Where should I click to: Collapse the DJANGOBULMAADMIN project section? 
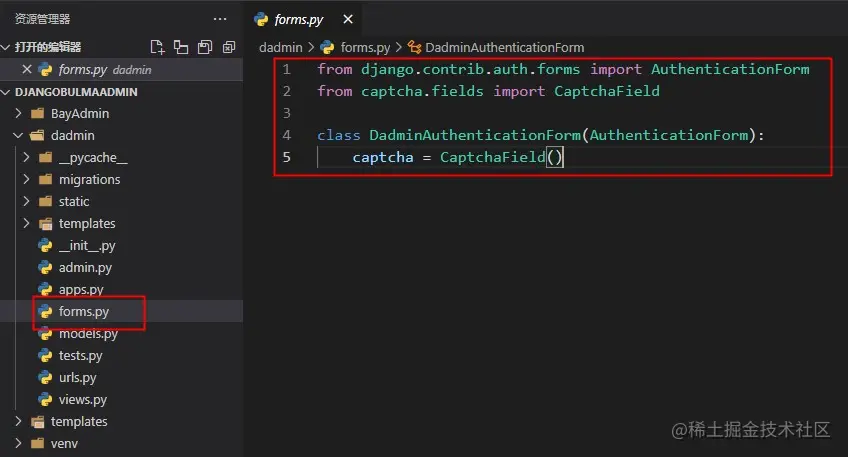click(x=6, y=92)
